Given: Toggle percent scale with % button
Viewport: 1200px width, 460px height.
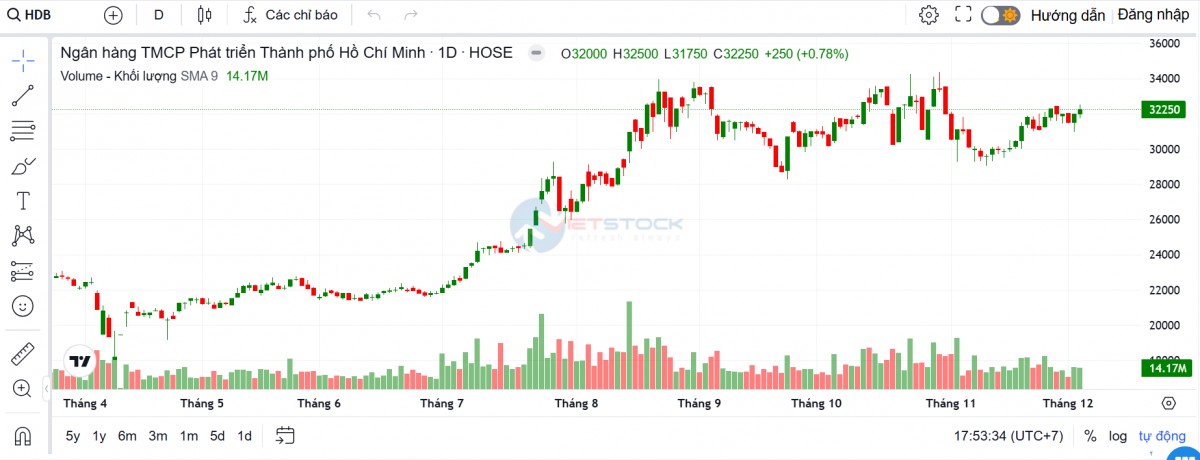Looking at the screenshot, I should coord(1090,436).
